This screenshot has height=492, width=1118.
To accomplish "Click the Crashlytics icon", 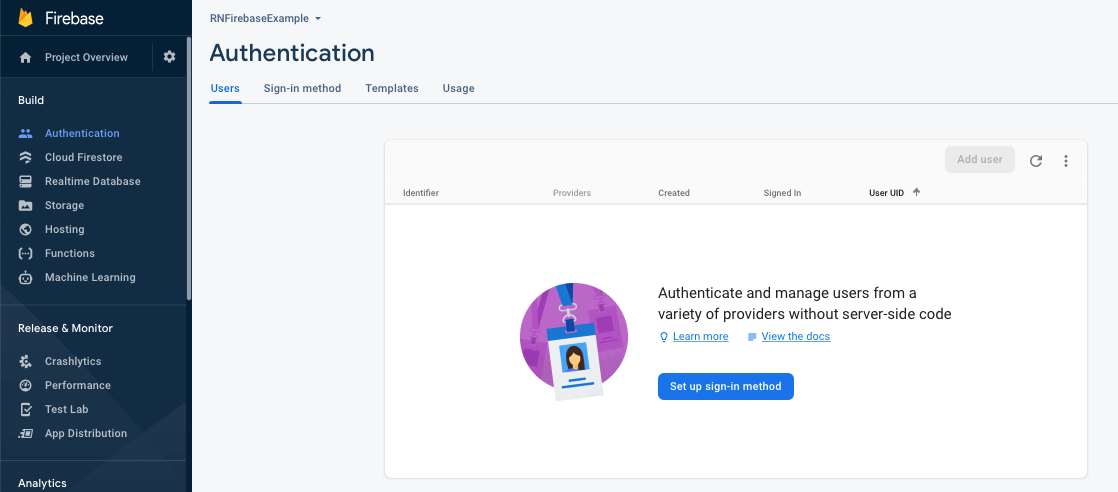I will [x=26, y=362].
